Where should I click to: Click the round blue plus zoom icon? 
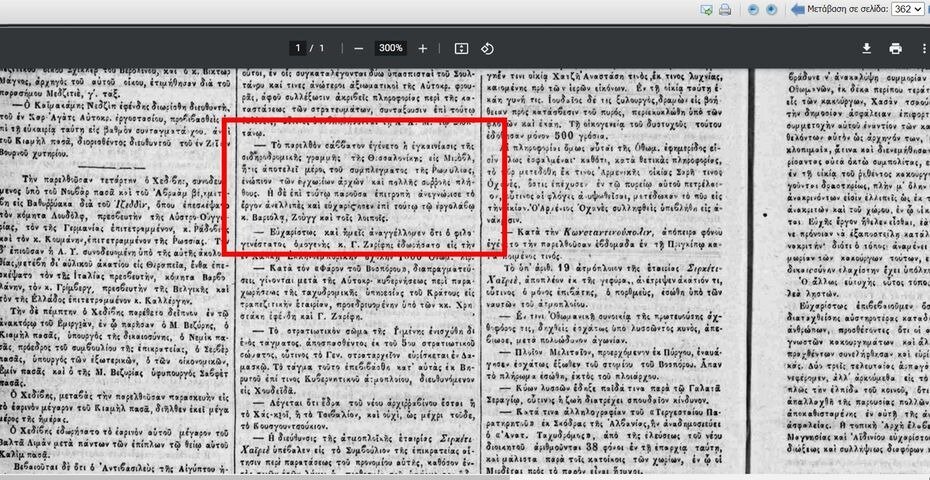pyautogui.click(x=771, y=9)
